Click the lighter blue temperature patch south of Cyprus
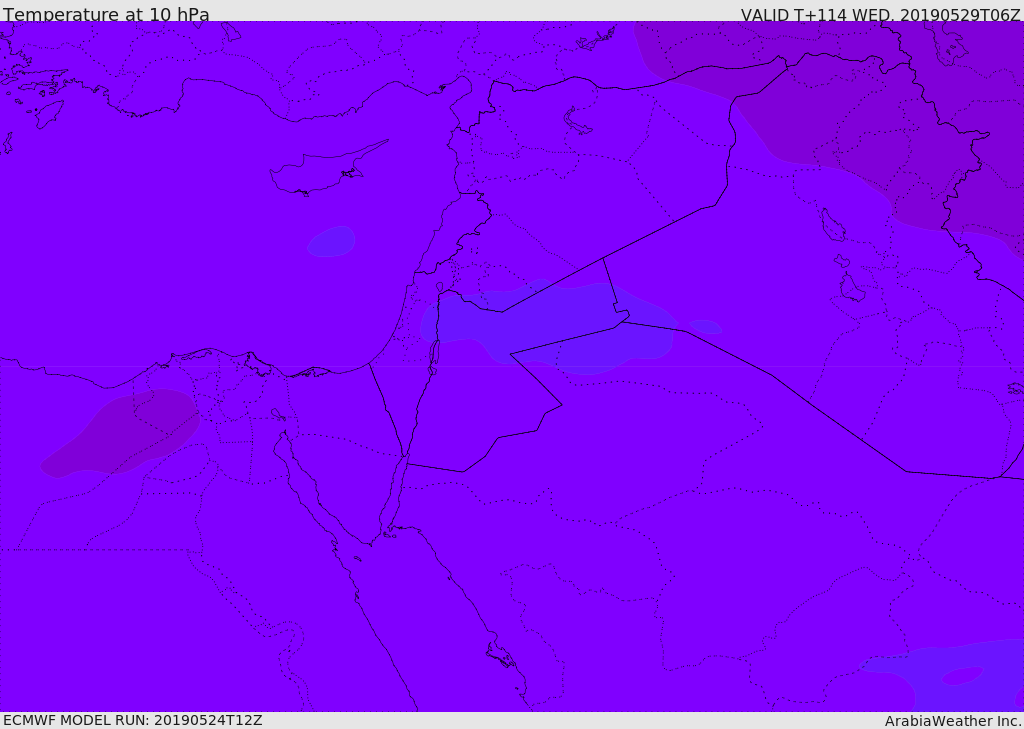 click(x=331, y=241)
